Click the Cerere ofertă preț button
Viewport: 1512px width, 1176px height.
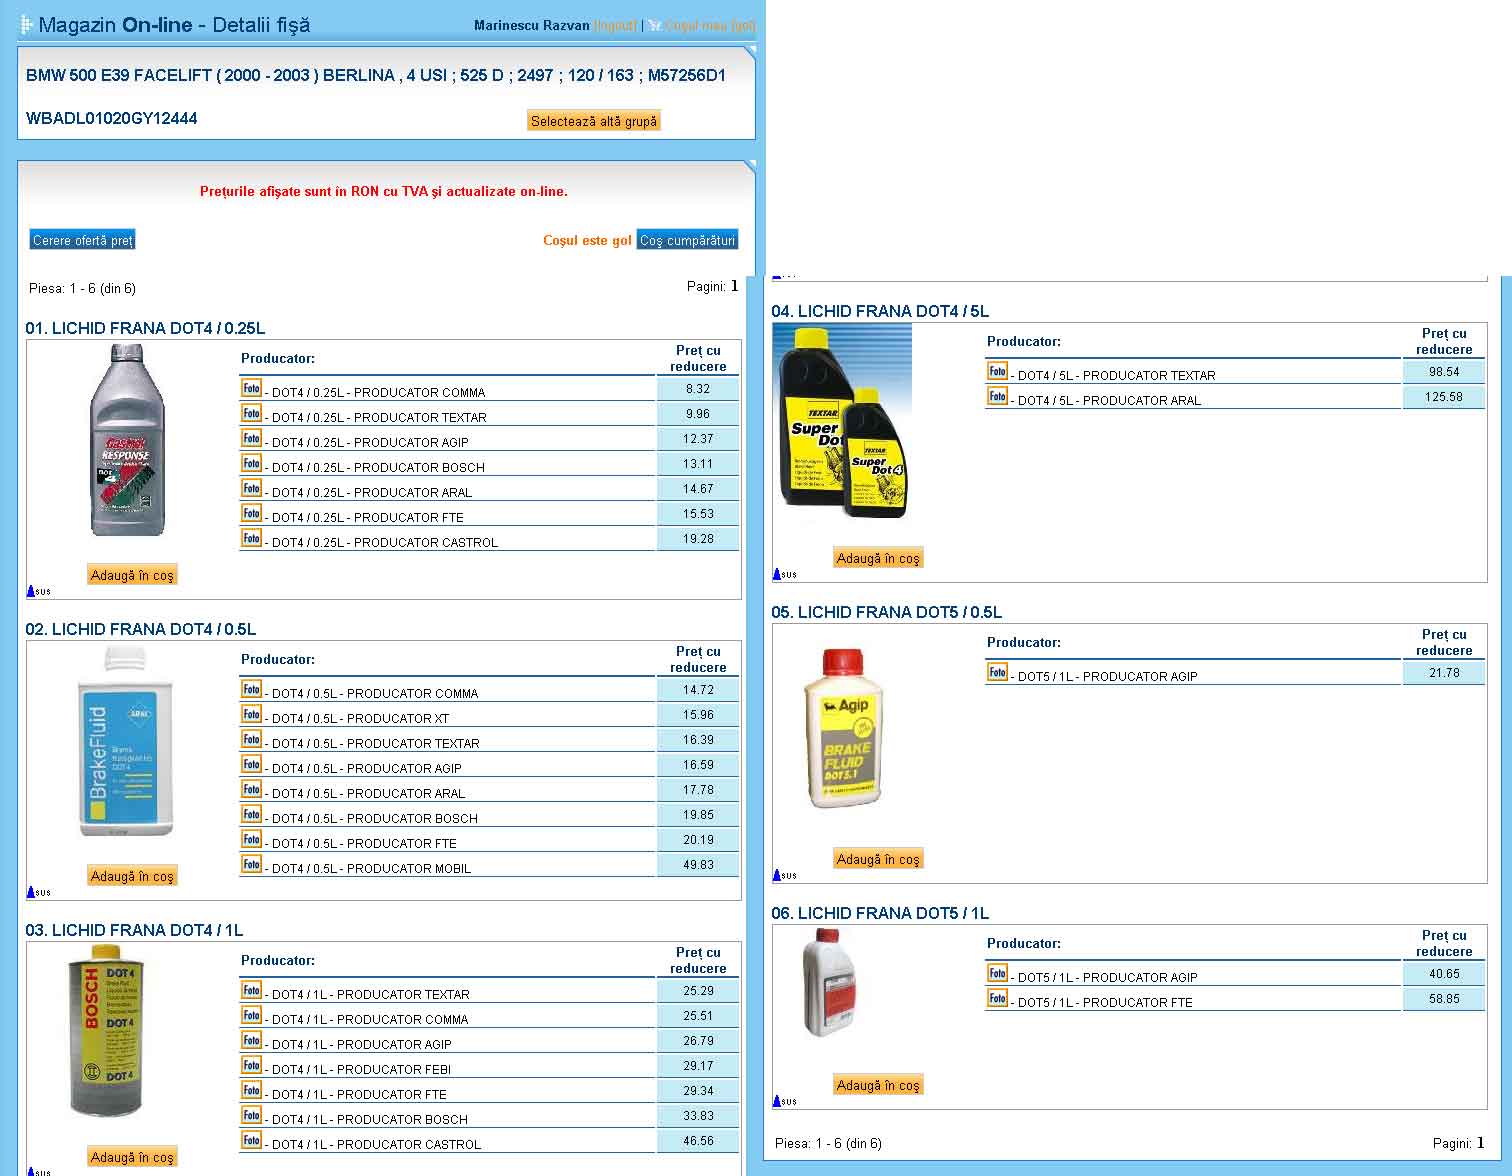pyautogui.click(x=82, y=240)
